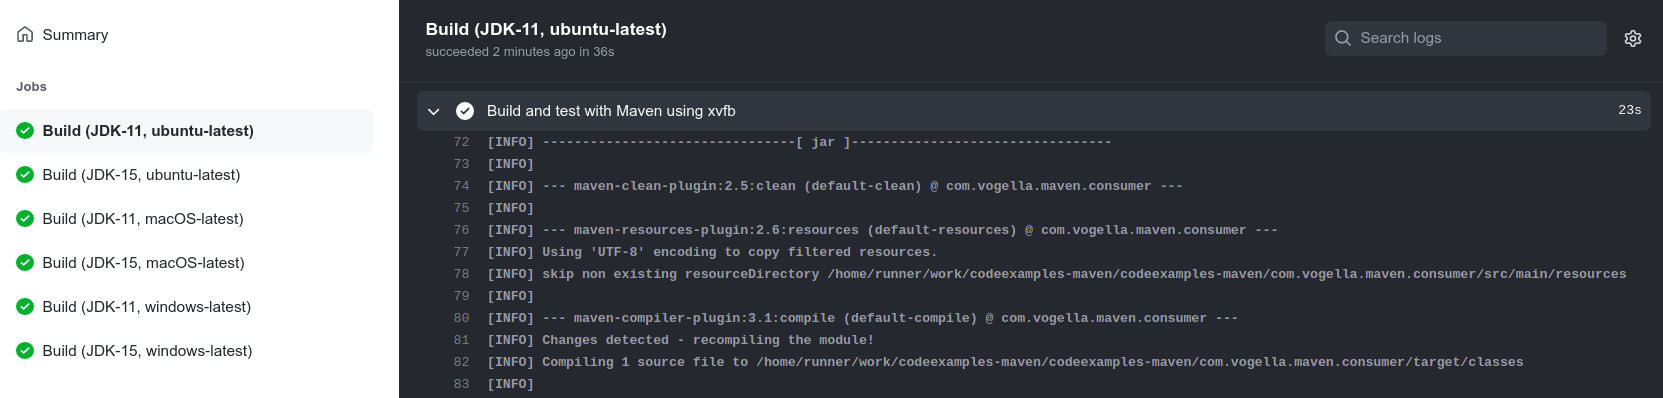Click success check icon for JDK-11 windows-latest job

tap(25, 307)
